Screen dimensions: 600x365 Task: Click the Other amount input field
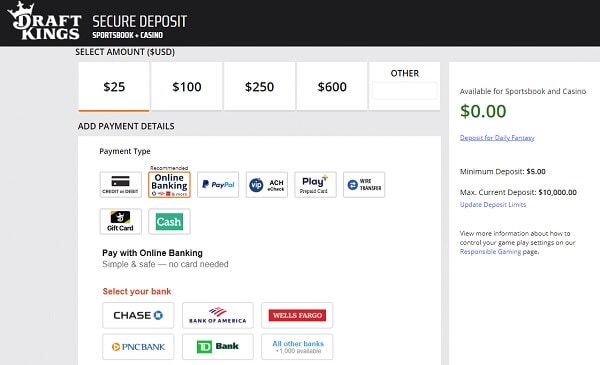(x=404, y=91)
